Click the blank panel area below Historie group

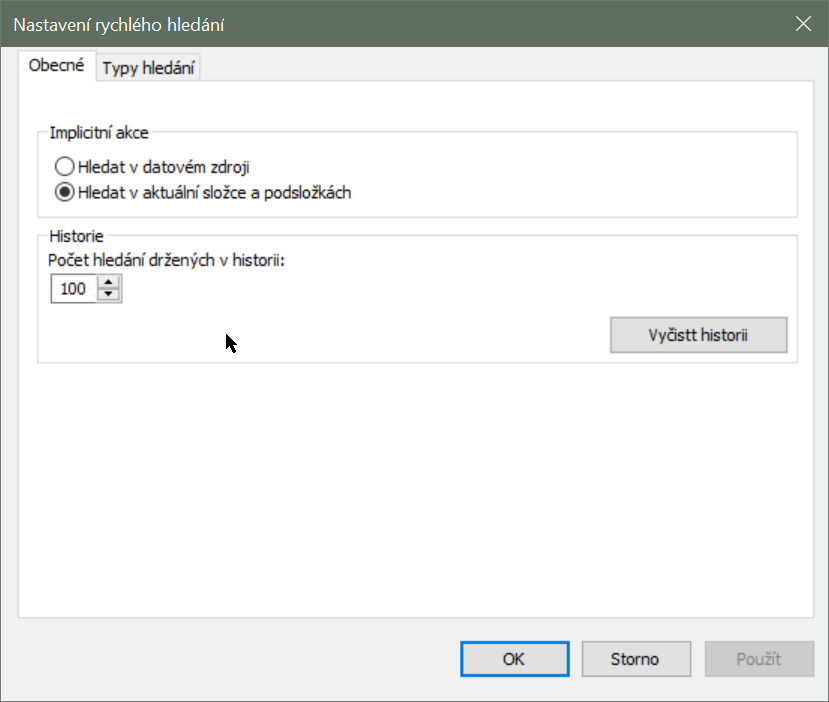pos(416,490)
